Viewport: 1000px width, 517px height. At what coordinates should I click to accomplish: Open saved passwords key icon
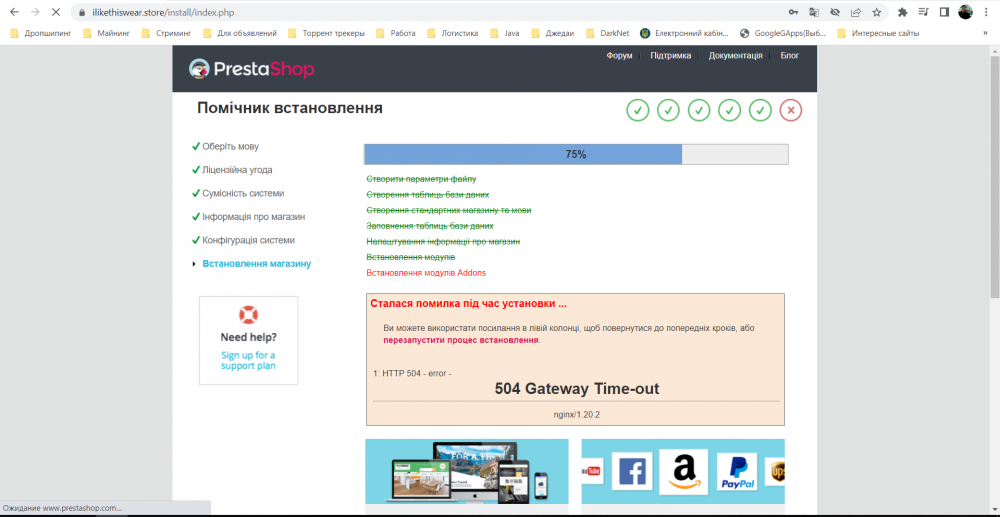[793, 12]
